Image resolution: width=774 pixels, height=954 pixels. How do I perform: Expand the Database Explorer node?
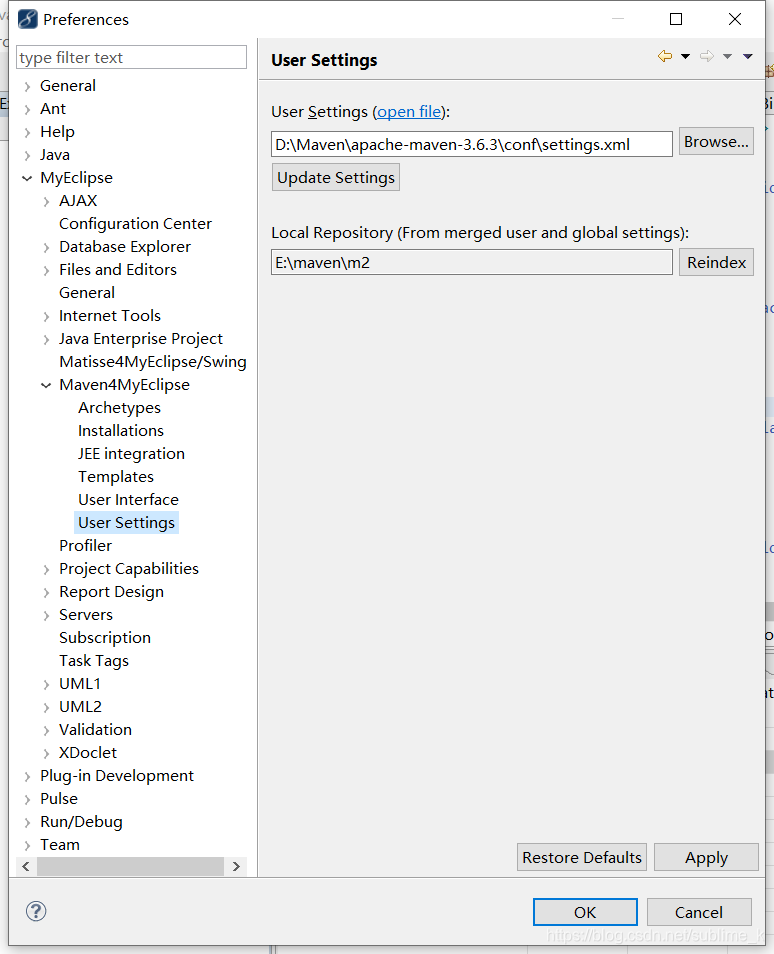tap(46, 248)
